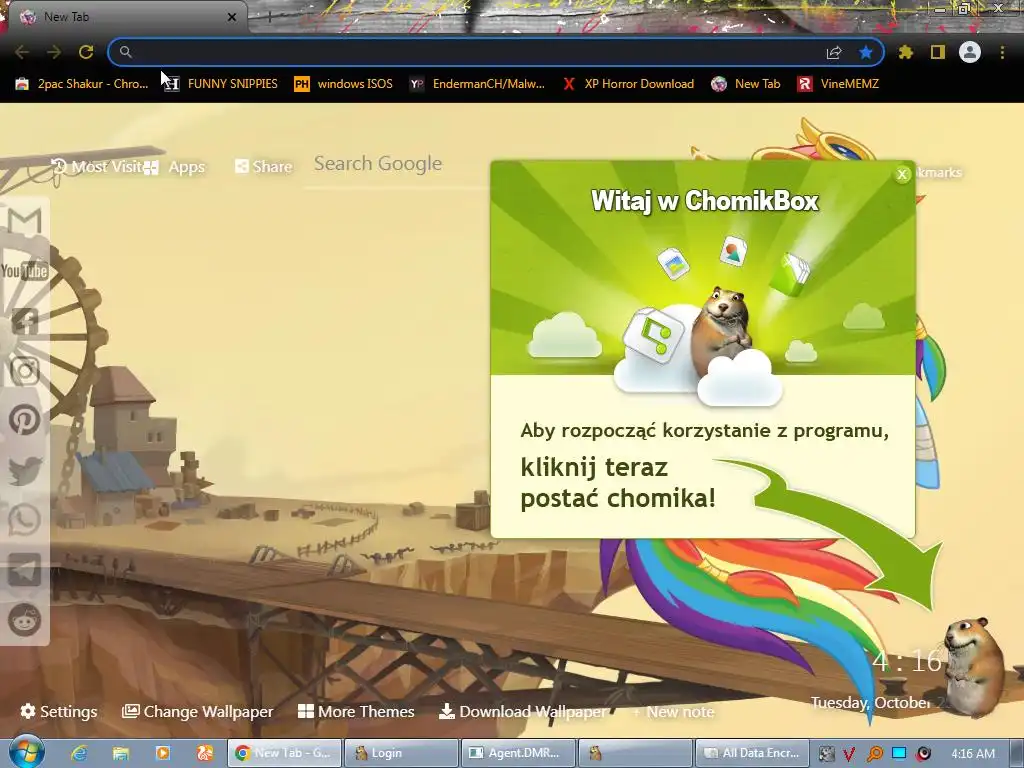1024x768 pixels.
Task: Open More Themes
Action: point(356,711)
